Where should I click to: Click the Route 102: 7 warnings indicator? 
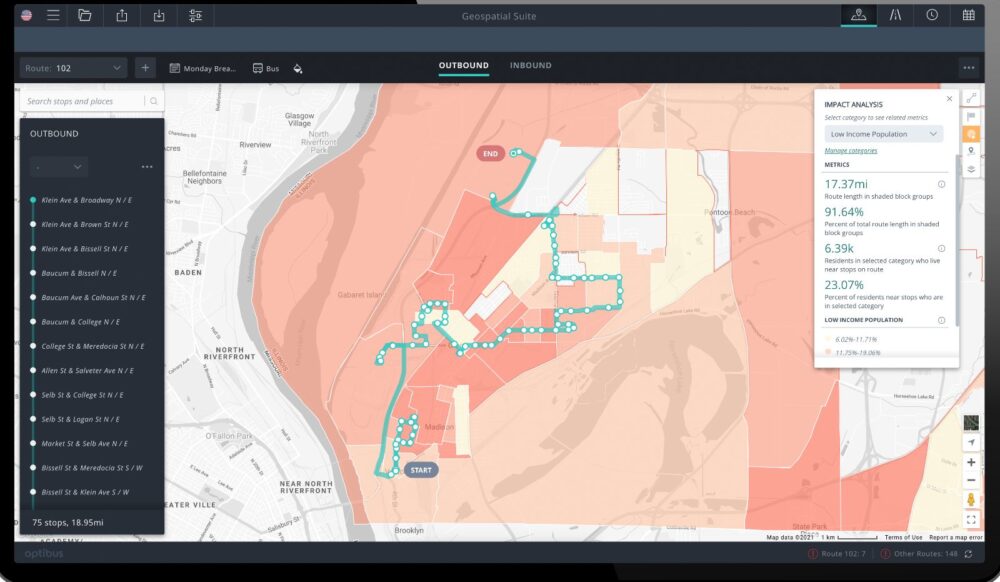[x=837, y=554]
